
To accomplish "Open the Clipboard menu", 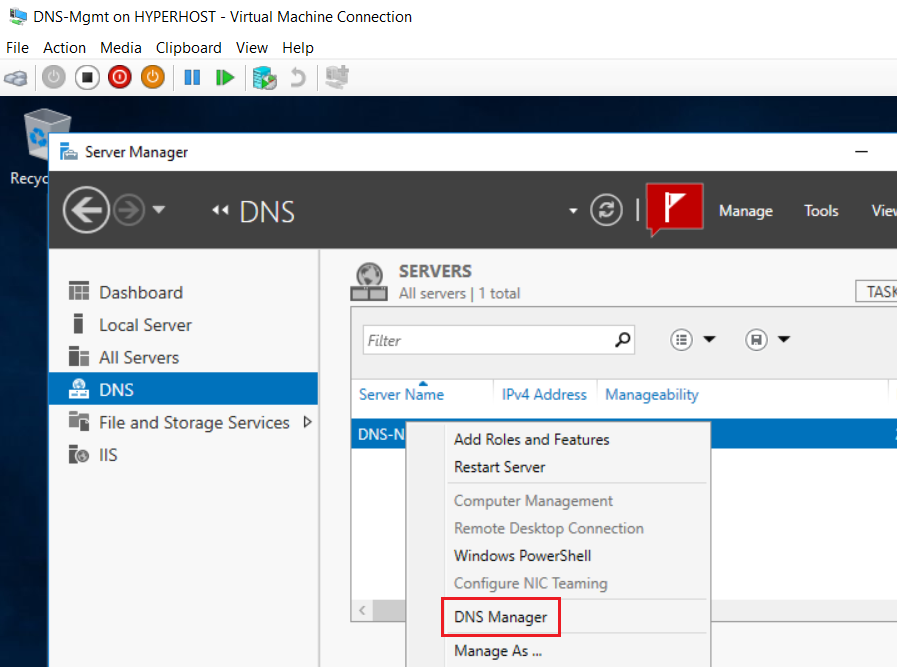I will coord(188,47).
